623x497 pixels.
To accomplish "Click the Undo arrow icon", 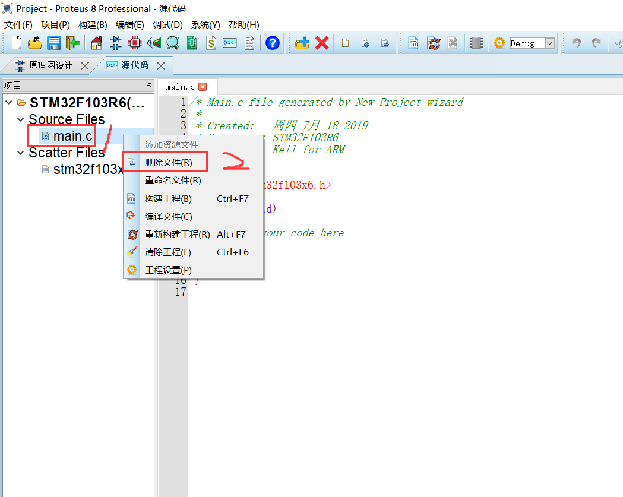I will [x=577, y=43].
